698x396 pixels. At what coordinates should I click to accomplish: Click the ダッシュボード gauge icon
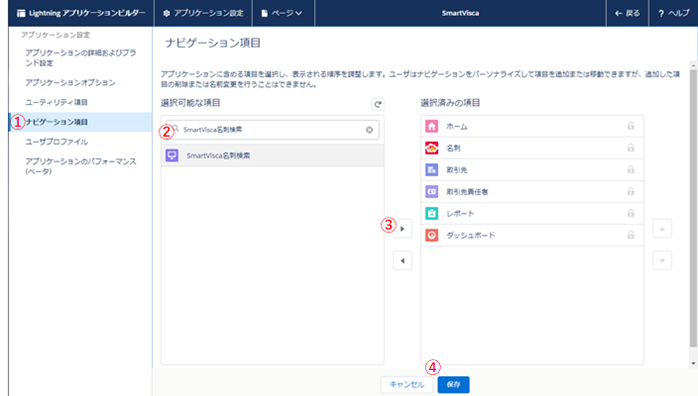point(431,235)
